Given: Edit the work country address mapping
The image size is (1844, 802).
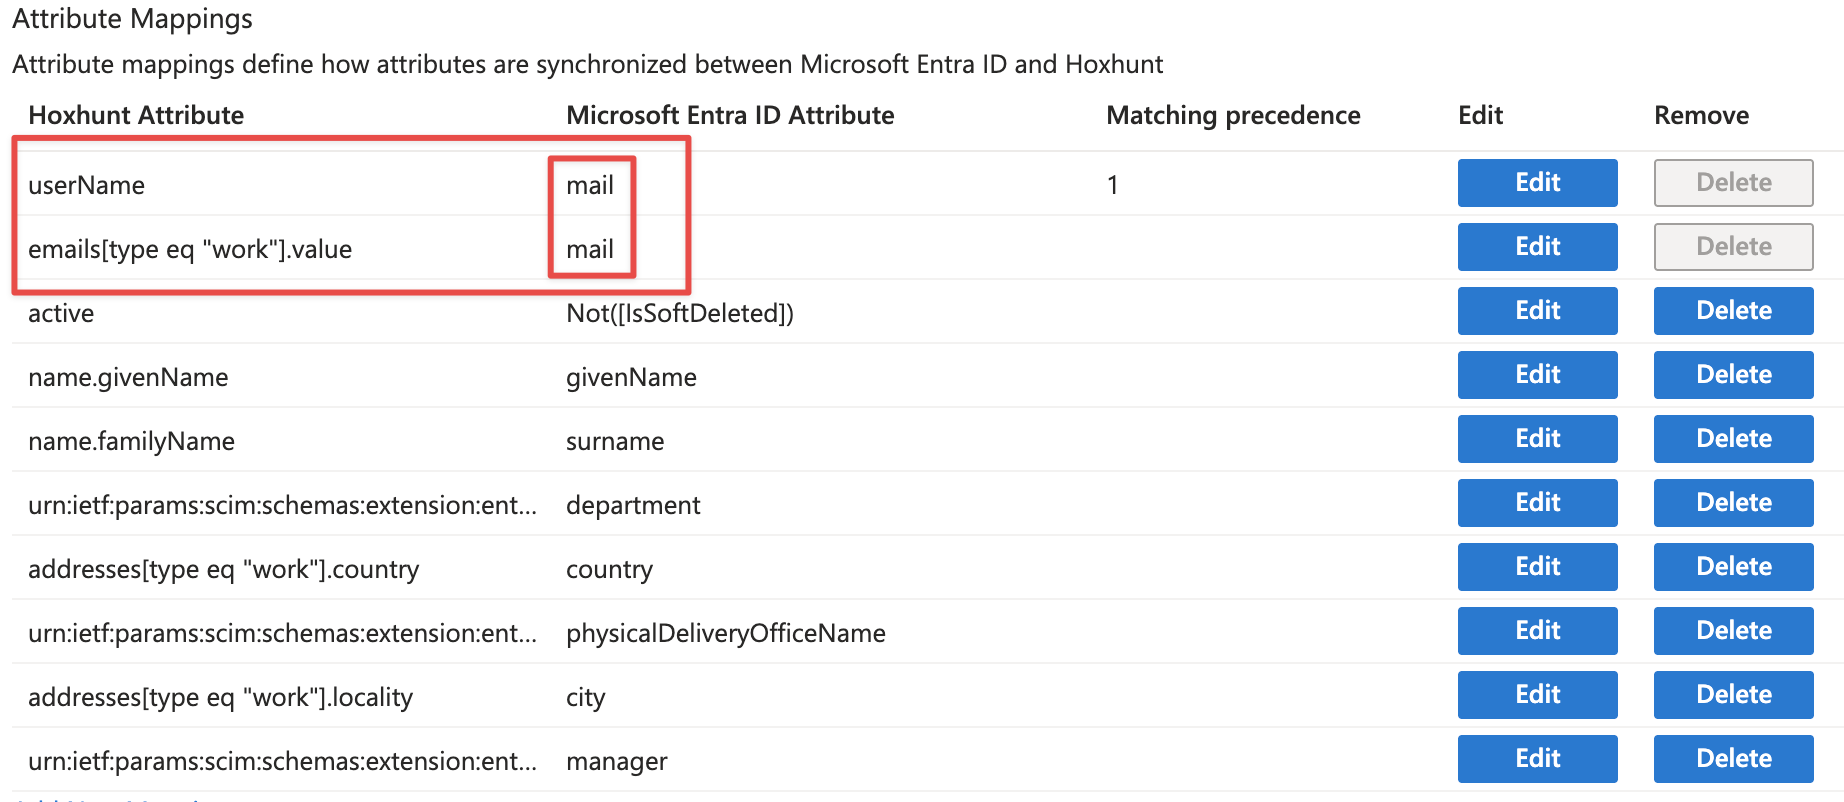Looking at the screenshot, I should click(1537, 567).
